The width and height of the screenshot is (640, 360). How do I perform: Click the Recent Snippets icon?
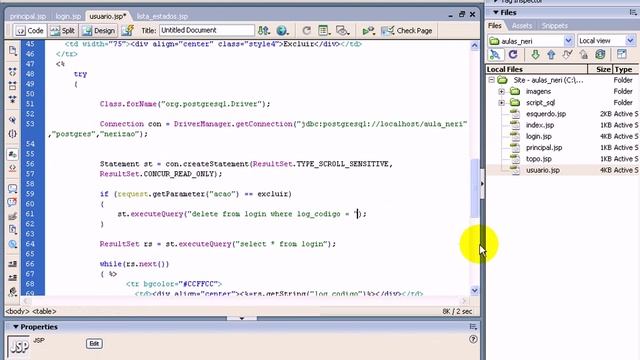tap(13, 230)
